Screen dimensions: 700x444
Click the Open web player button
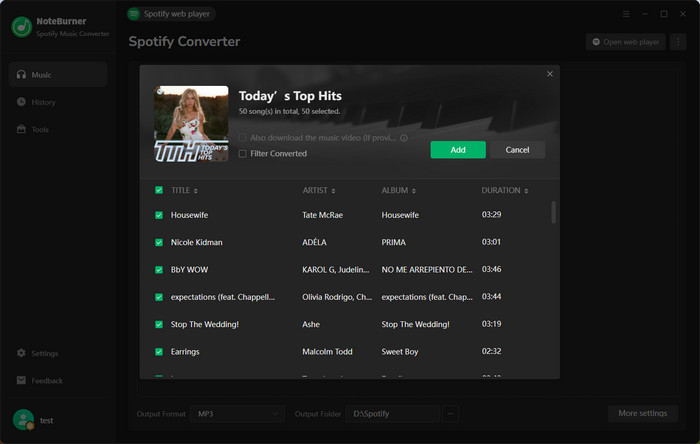pyautogui.click(x=625, y=42)
